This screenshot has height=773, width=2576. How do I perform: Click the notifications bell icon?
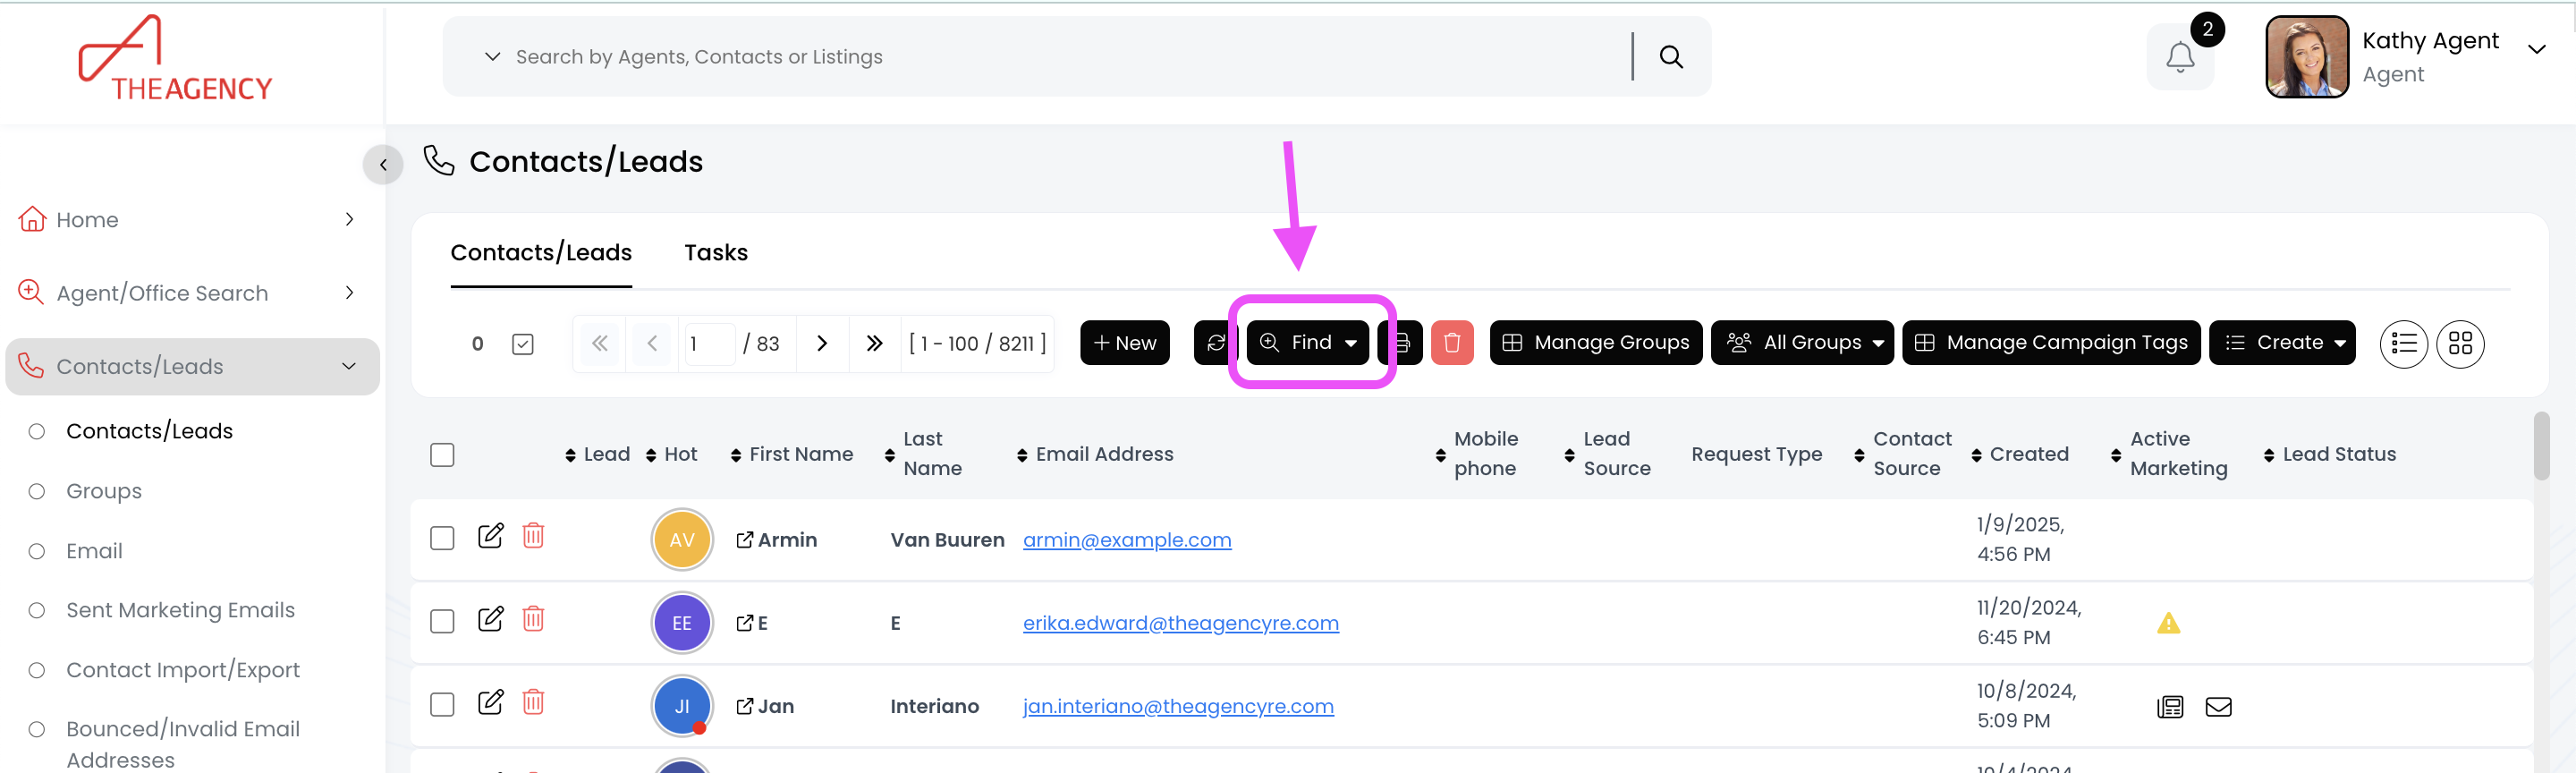pos(2179,57)
